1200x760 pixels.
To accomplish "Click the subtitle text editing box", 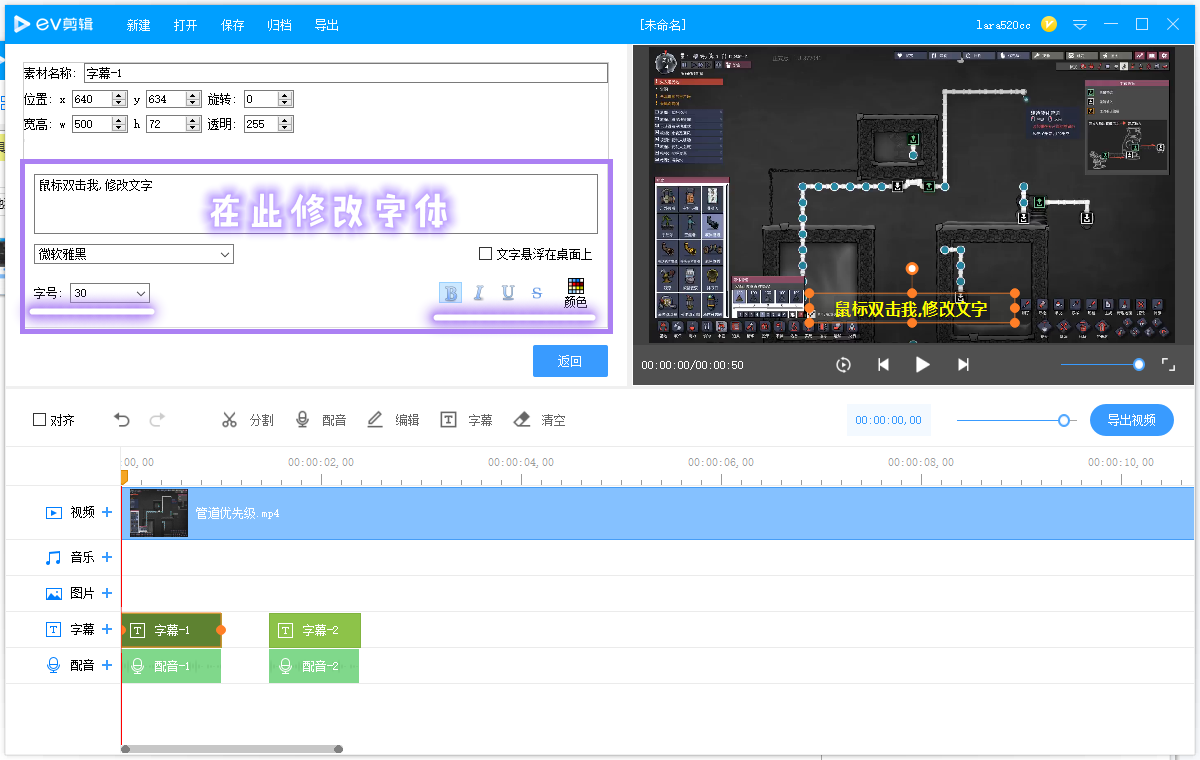I will coord(316,204).
